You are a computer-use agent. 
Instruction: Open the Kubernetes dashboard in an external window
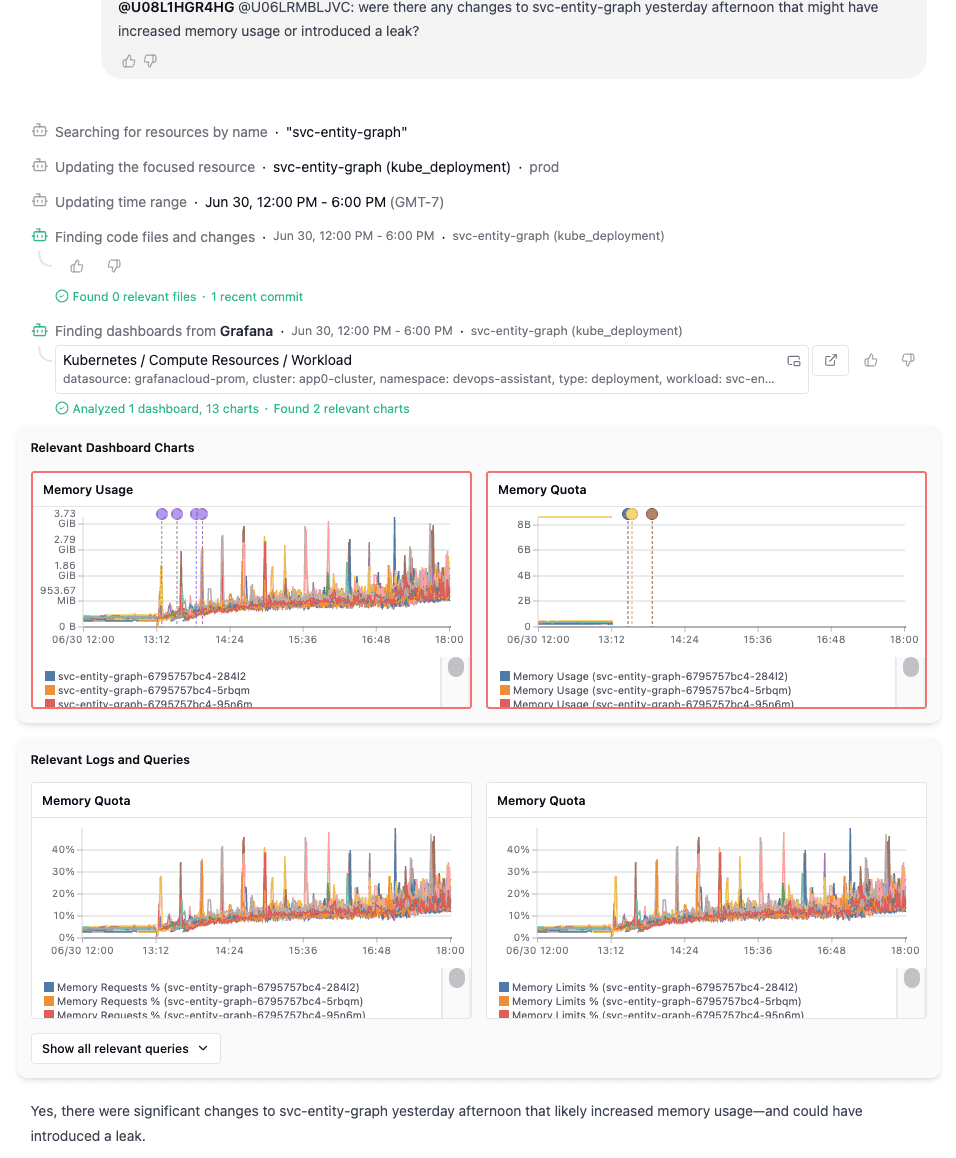[x=831, y=360]
